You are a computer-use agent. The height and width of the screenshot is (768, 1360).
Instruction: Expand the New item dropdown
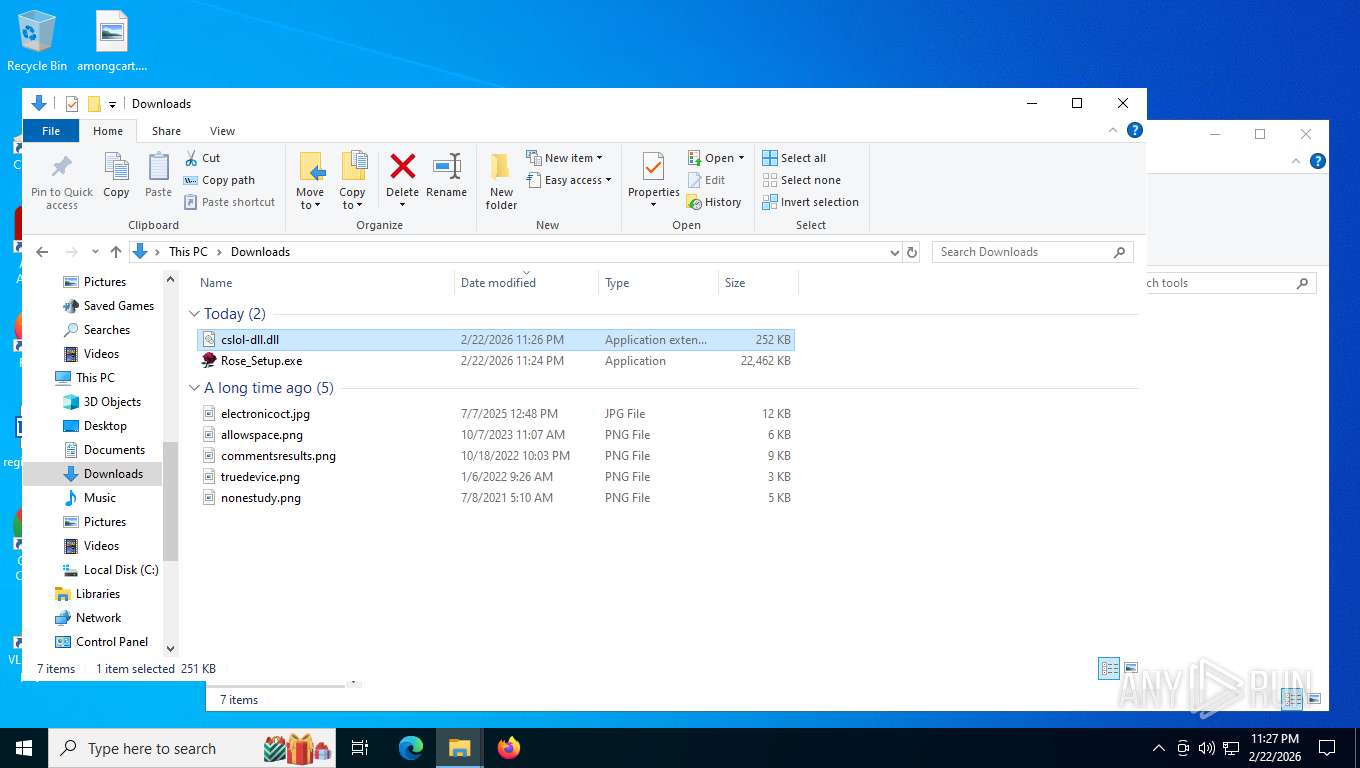(565, 158)
